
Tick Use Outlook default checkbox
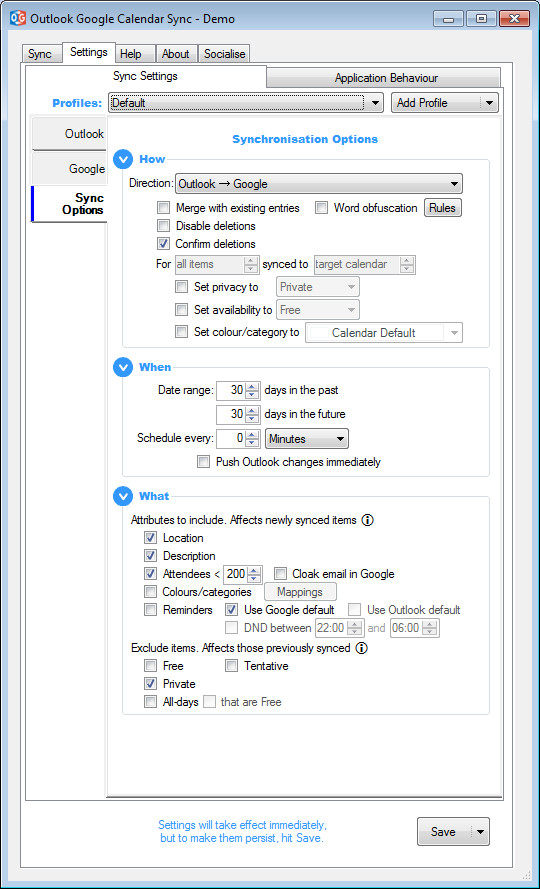tap(355, 611)
